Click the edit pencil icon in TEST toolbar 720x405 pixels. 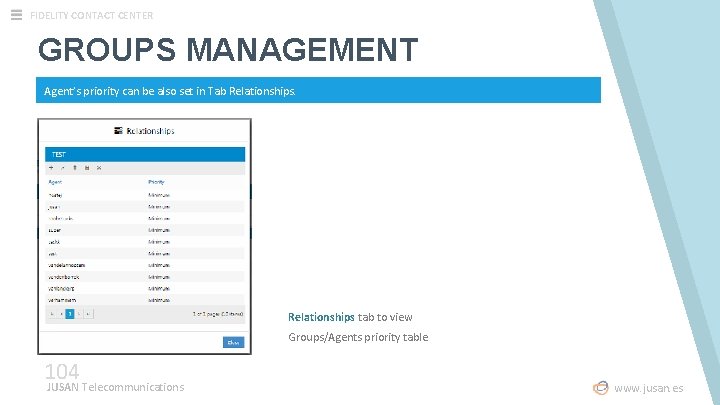coord(63,168)
